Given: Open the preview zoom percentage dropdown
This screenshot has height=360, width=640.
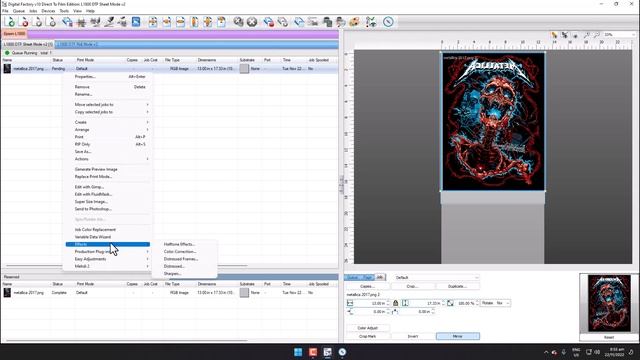Looking at the screenshot, I should [619, 35].
